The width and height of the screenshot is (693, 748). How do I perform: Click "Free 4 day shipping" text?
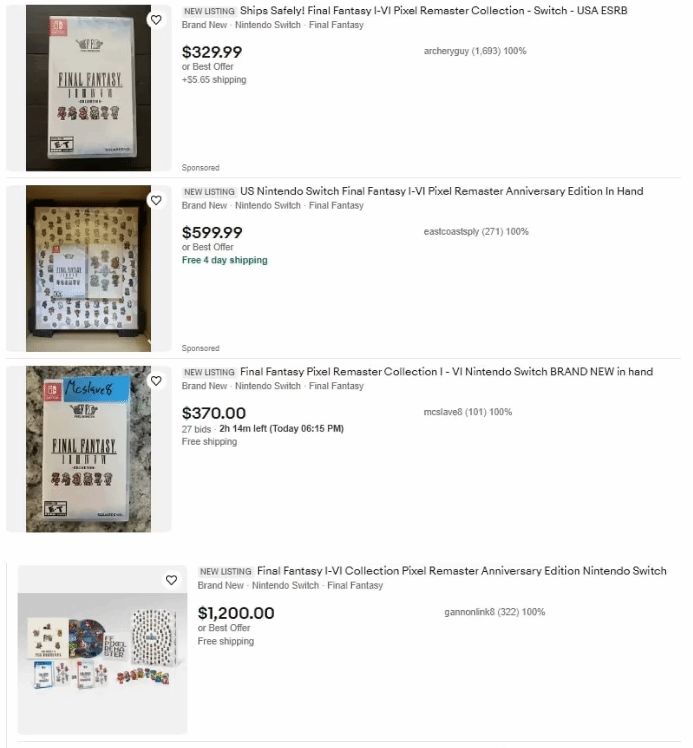(x=225, y=260)
